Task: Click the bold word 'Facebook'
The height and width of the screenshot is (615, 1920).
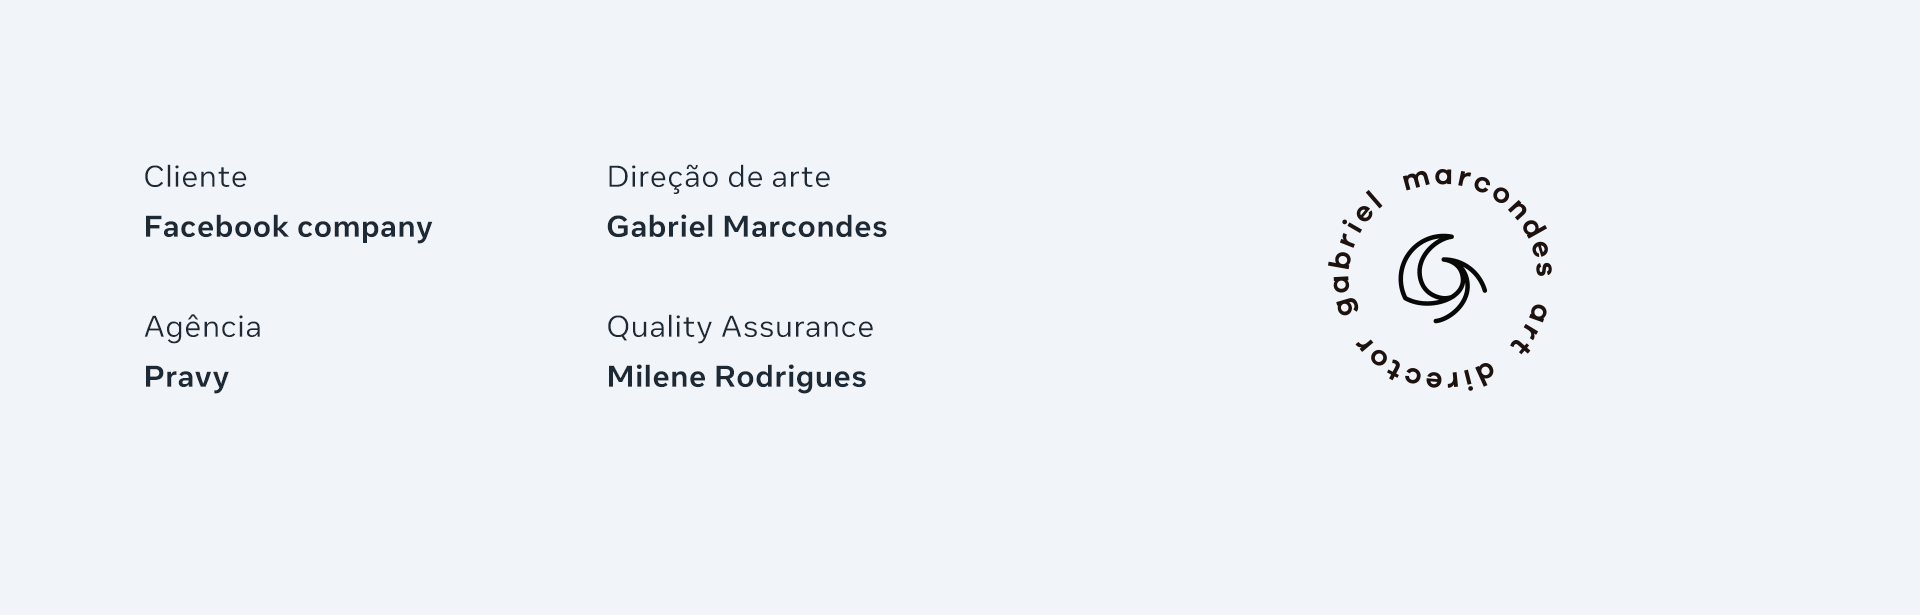Action: click(x=216, y=227)
